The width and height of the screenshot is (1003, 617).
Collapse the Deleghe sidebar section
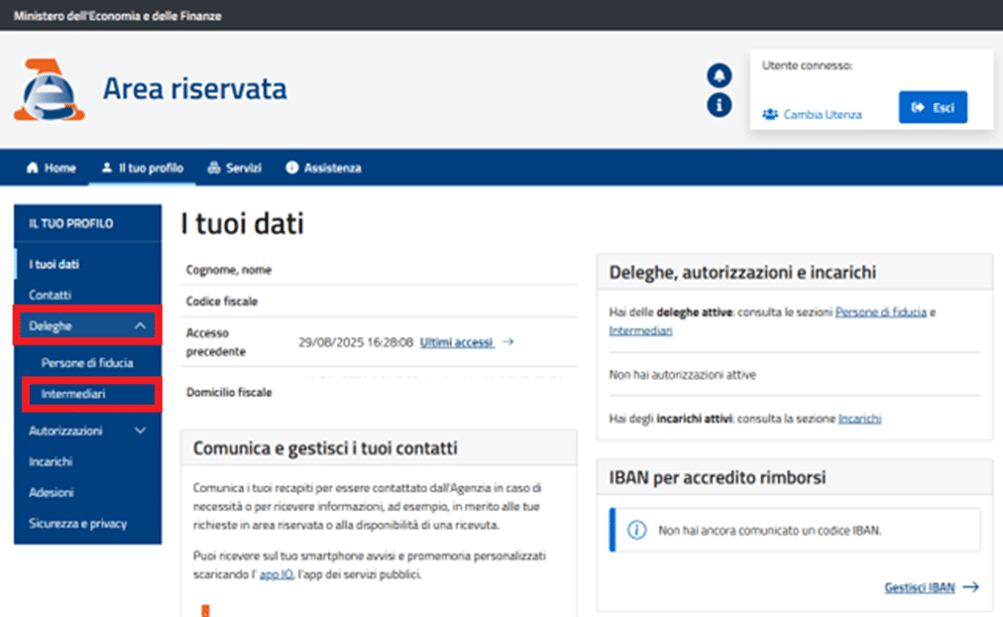click(140, 326)
